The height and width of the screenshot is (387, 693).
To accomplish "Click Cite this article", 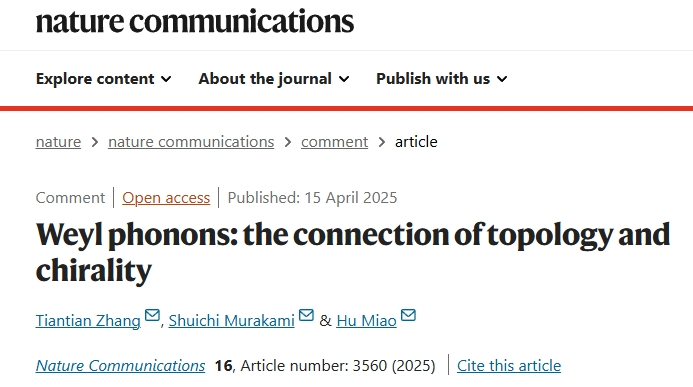I will click(x=509, y=366).
